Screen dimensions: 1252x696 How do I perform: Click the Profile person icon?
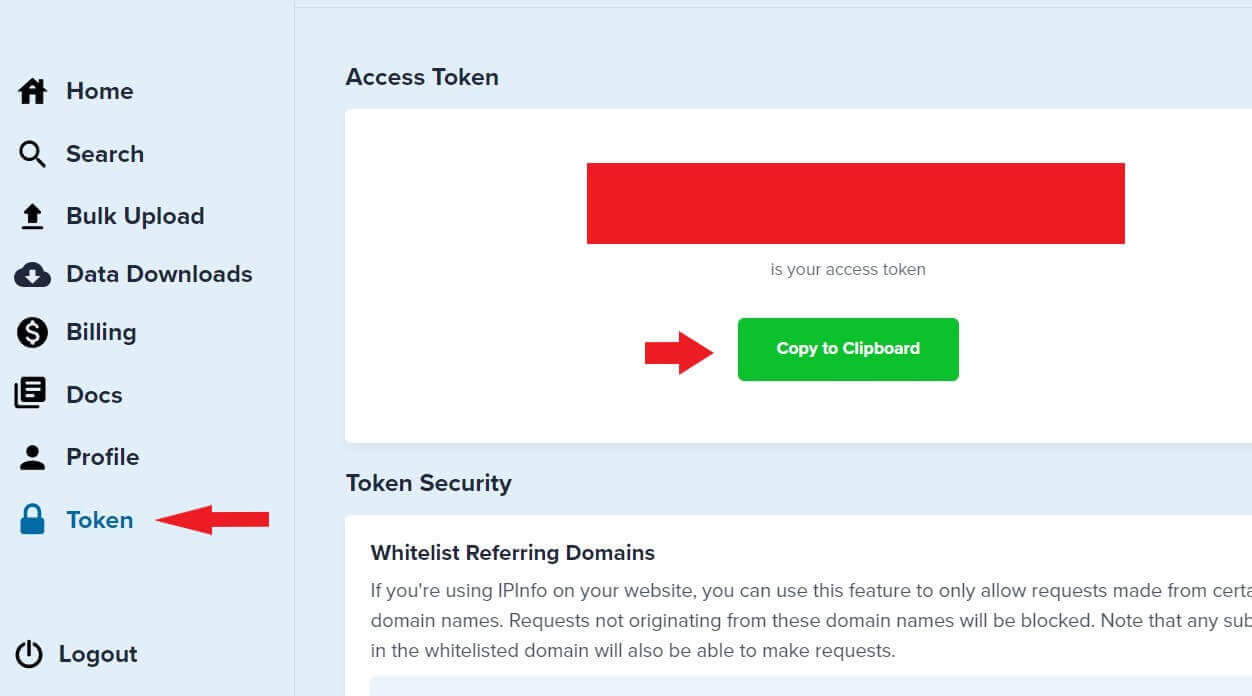(x=33, y=457)
